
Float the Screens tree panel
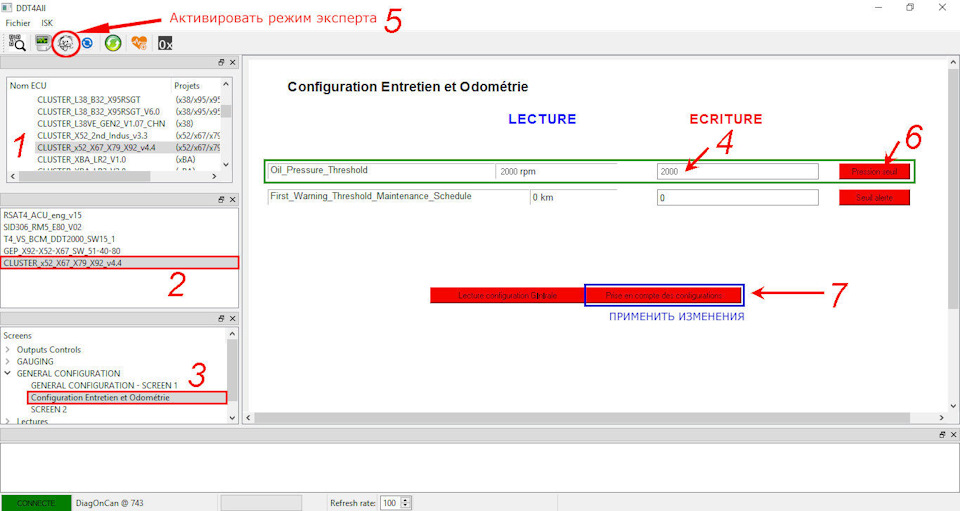(221, 318)
